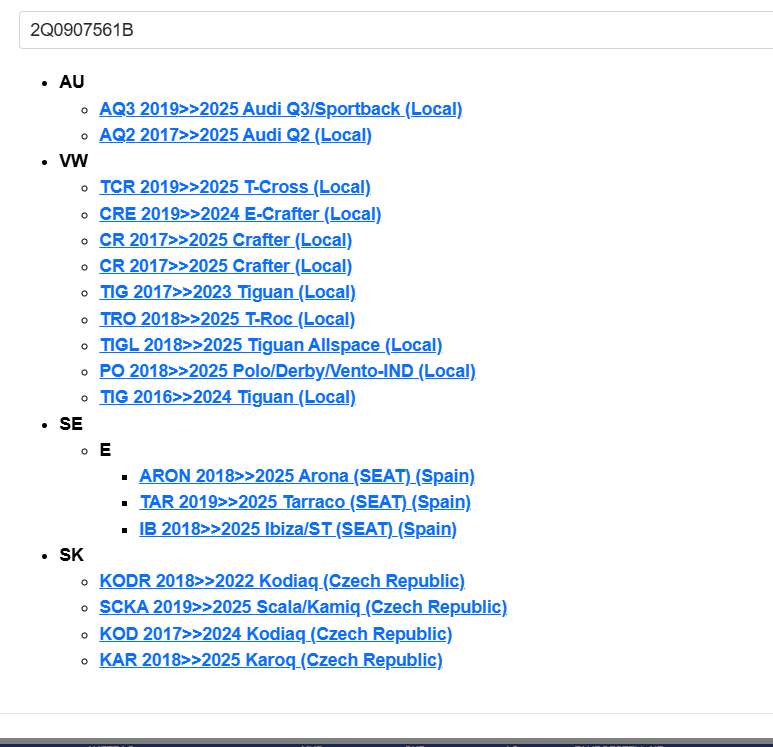Viewport: 773px width, 747px height.
Task: Open KAR 2018>>2025 Karoq link
Action: point(270,660)
